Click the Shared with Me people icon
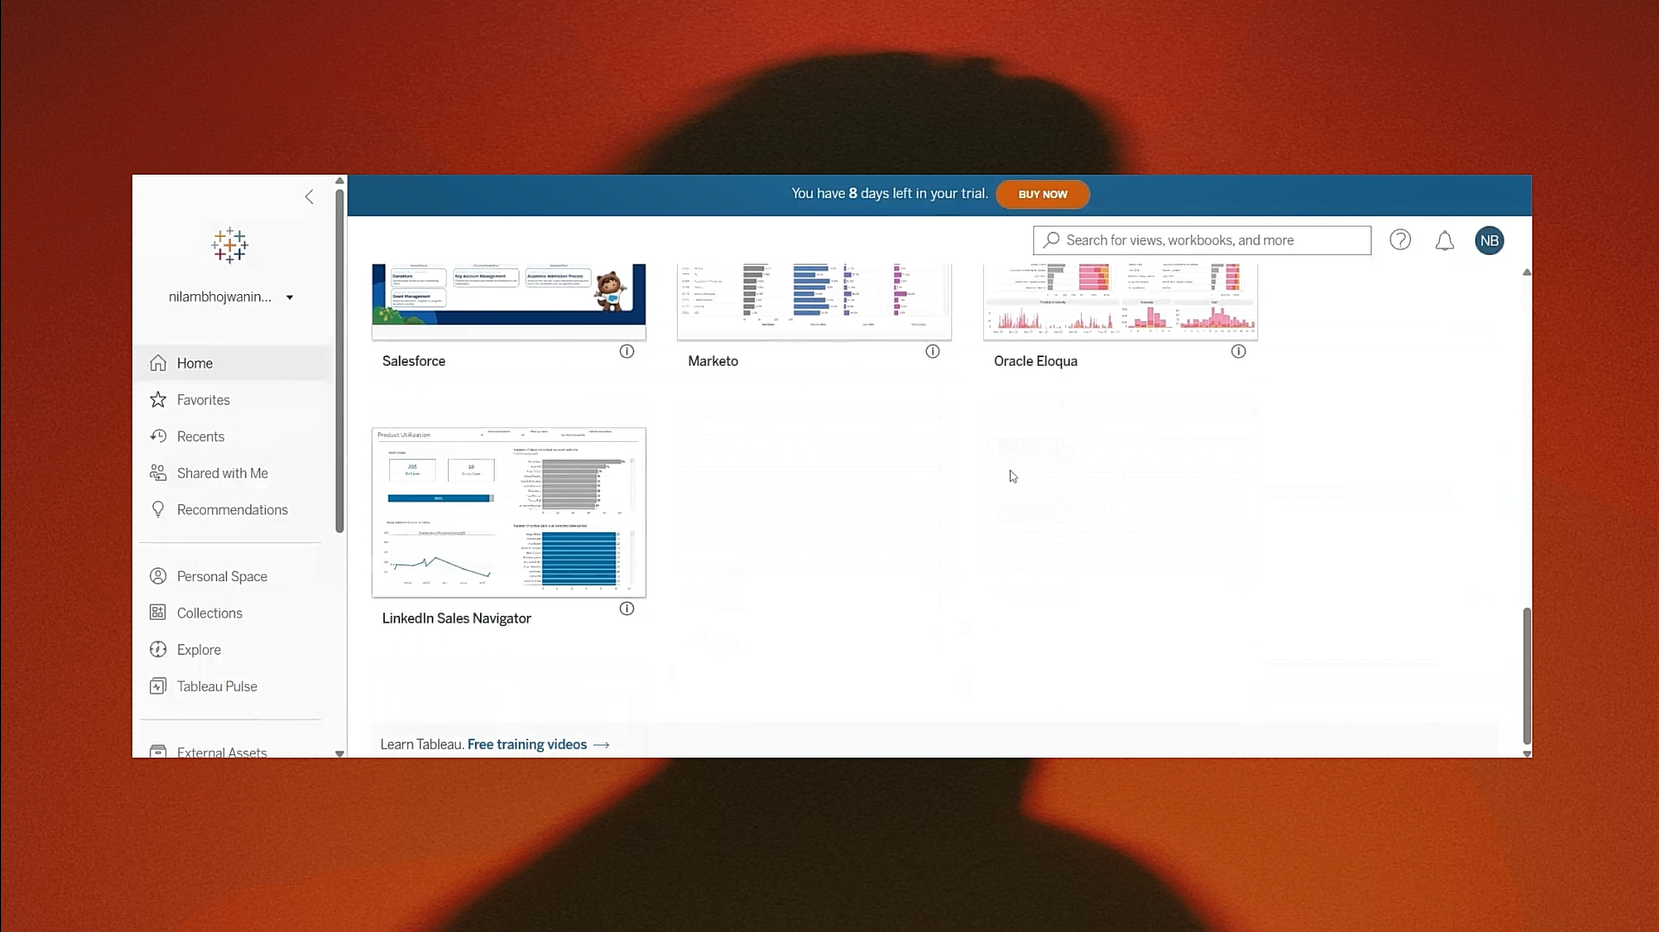 [158, 473]
